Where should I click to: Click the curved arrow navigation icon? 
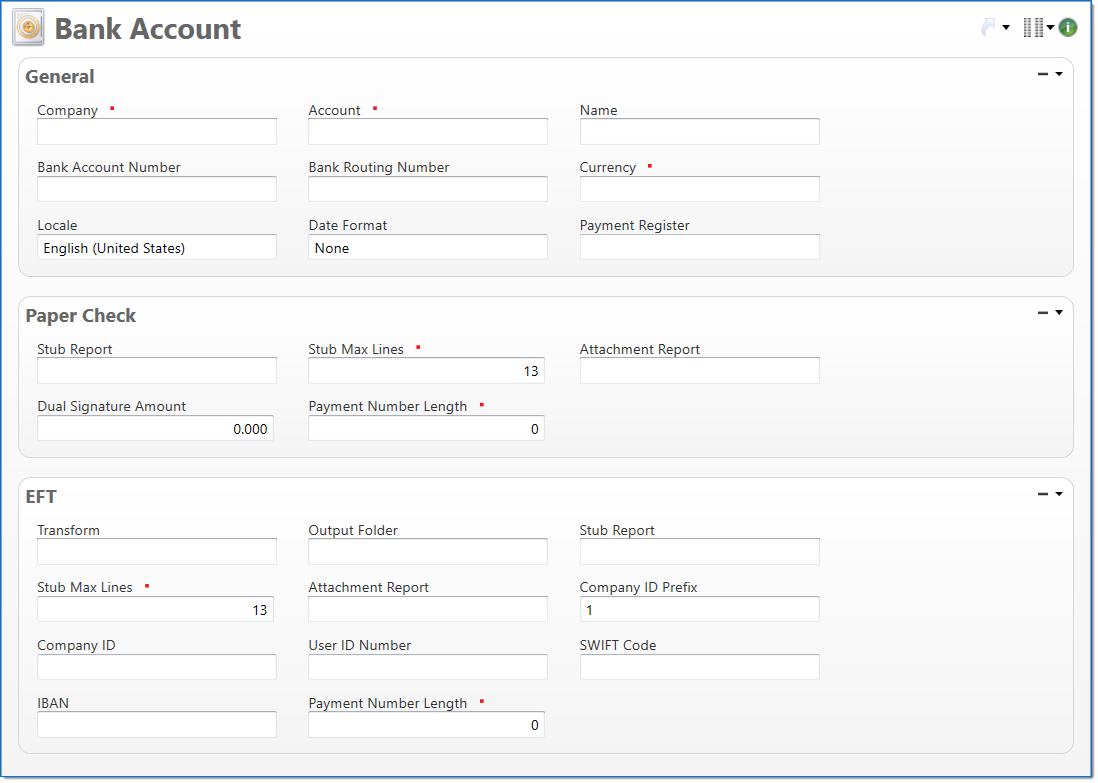pos(988,28)
